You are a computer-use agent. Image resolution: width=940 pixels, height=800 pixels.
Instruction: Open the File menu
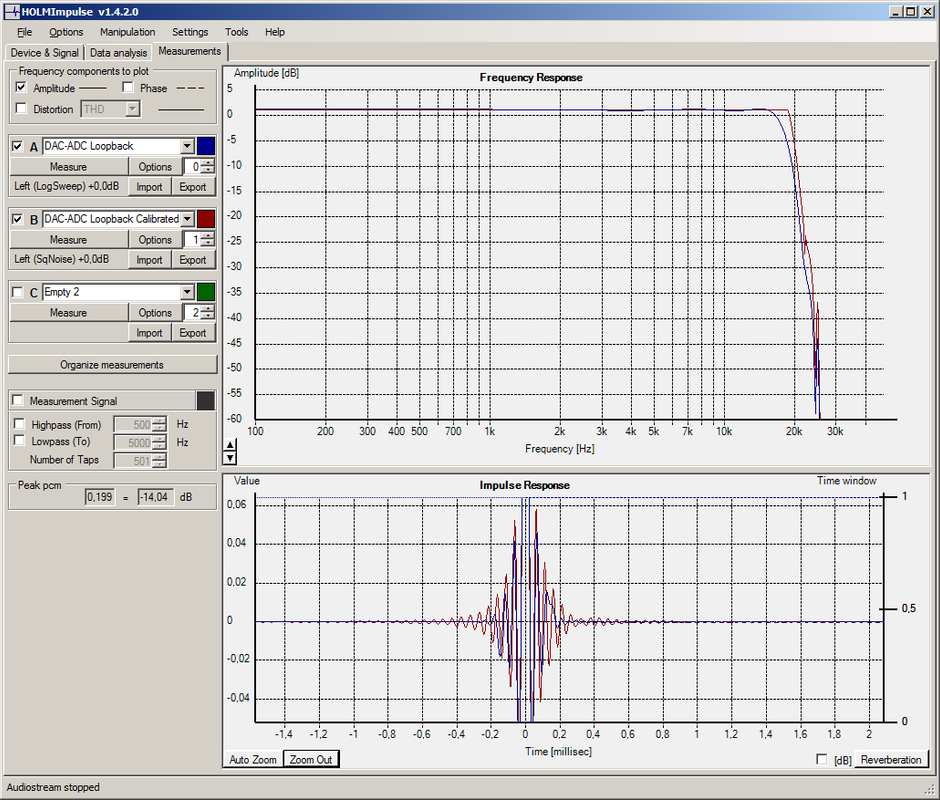[25, 32]
